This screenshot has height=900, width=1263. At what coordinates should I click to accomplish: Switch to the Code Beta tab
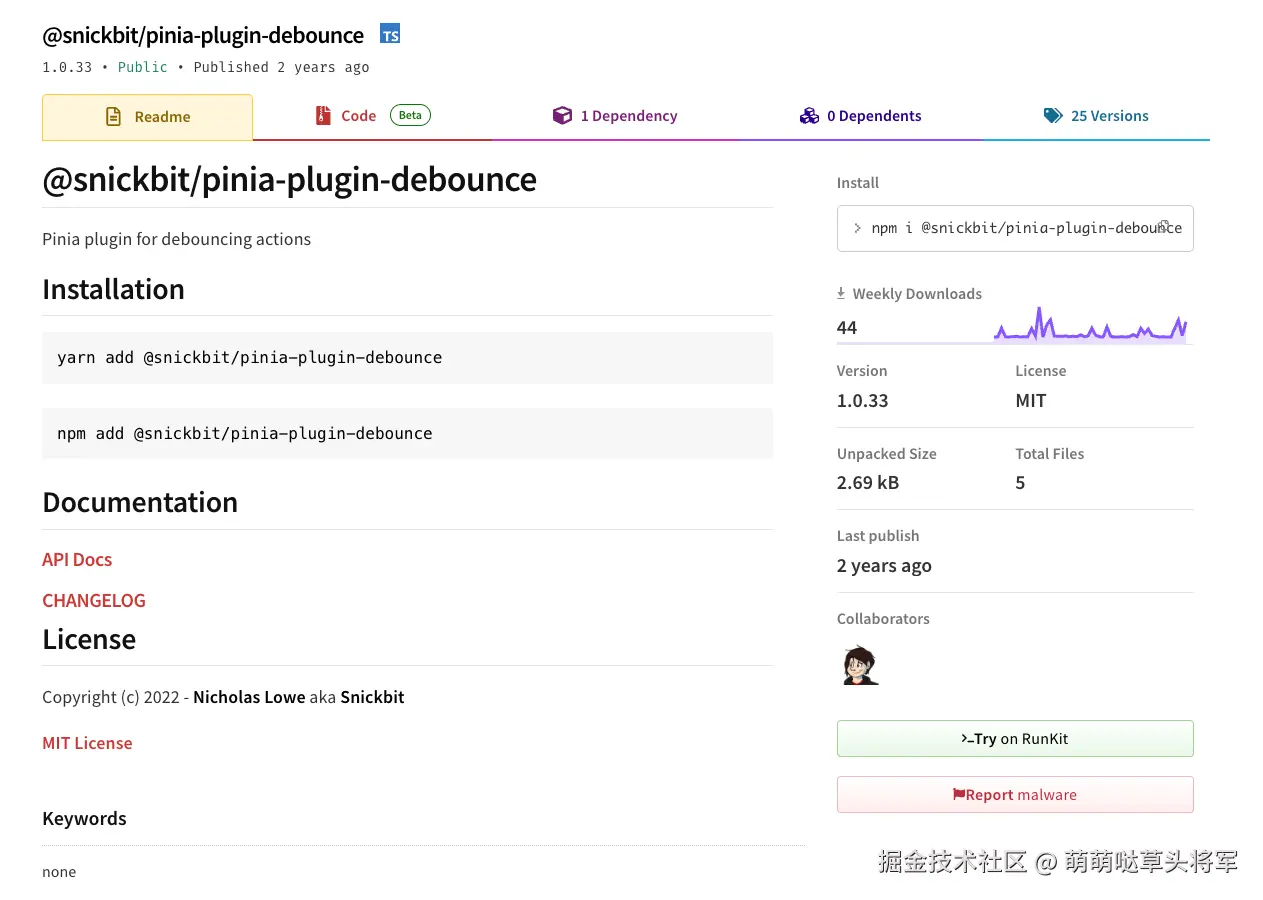click(x=359, y=115)
